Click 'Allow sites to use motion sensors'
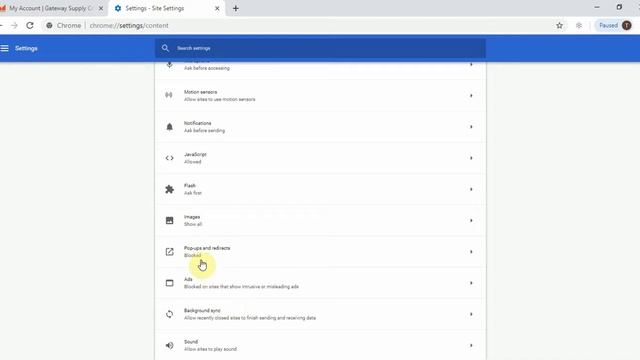The height and width of the screenshot is (360, 640). pyautogui.click(x=220, y=99)
